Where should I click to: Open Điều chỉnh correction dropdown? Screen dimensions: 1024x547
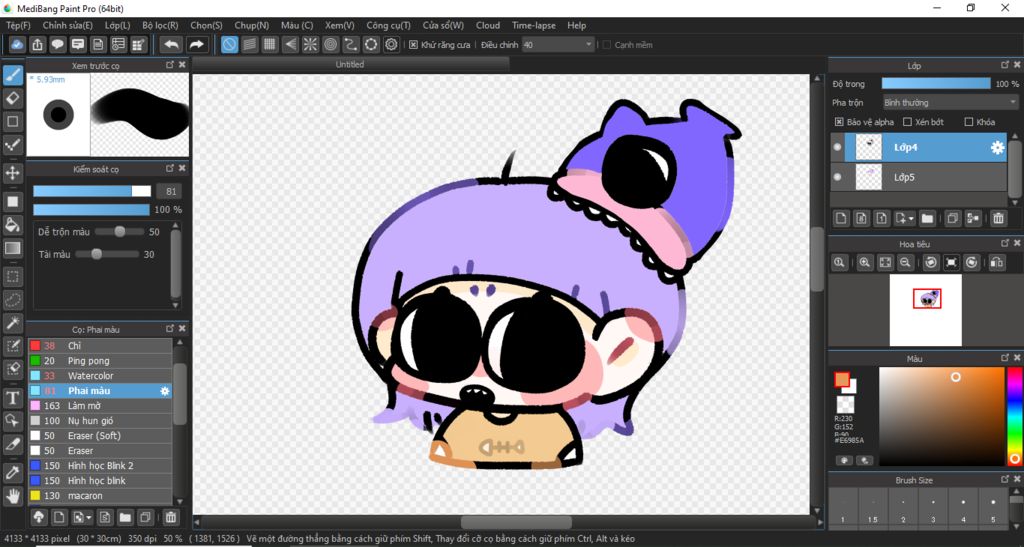[558, 44]
